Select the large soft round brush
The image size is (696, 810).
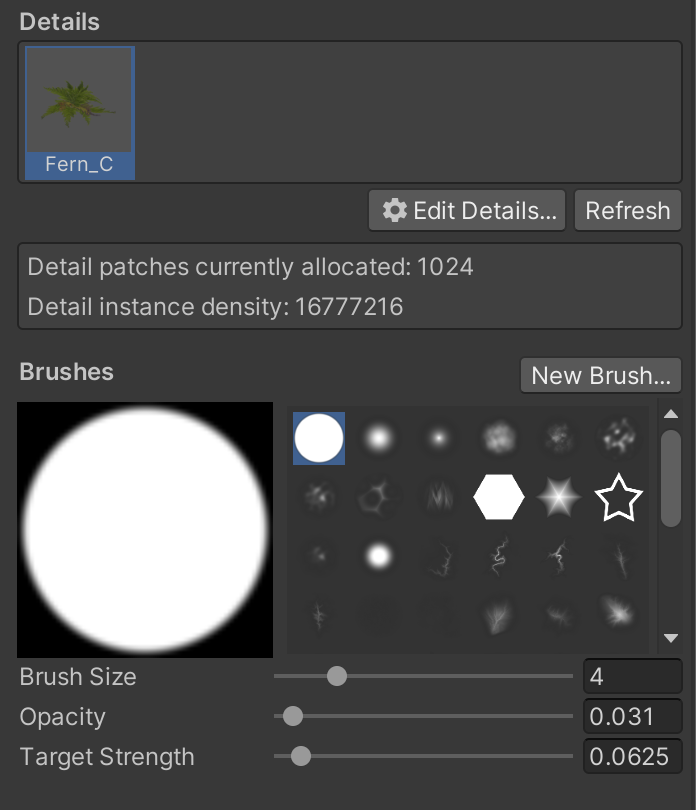(x=378, y=438)
